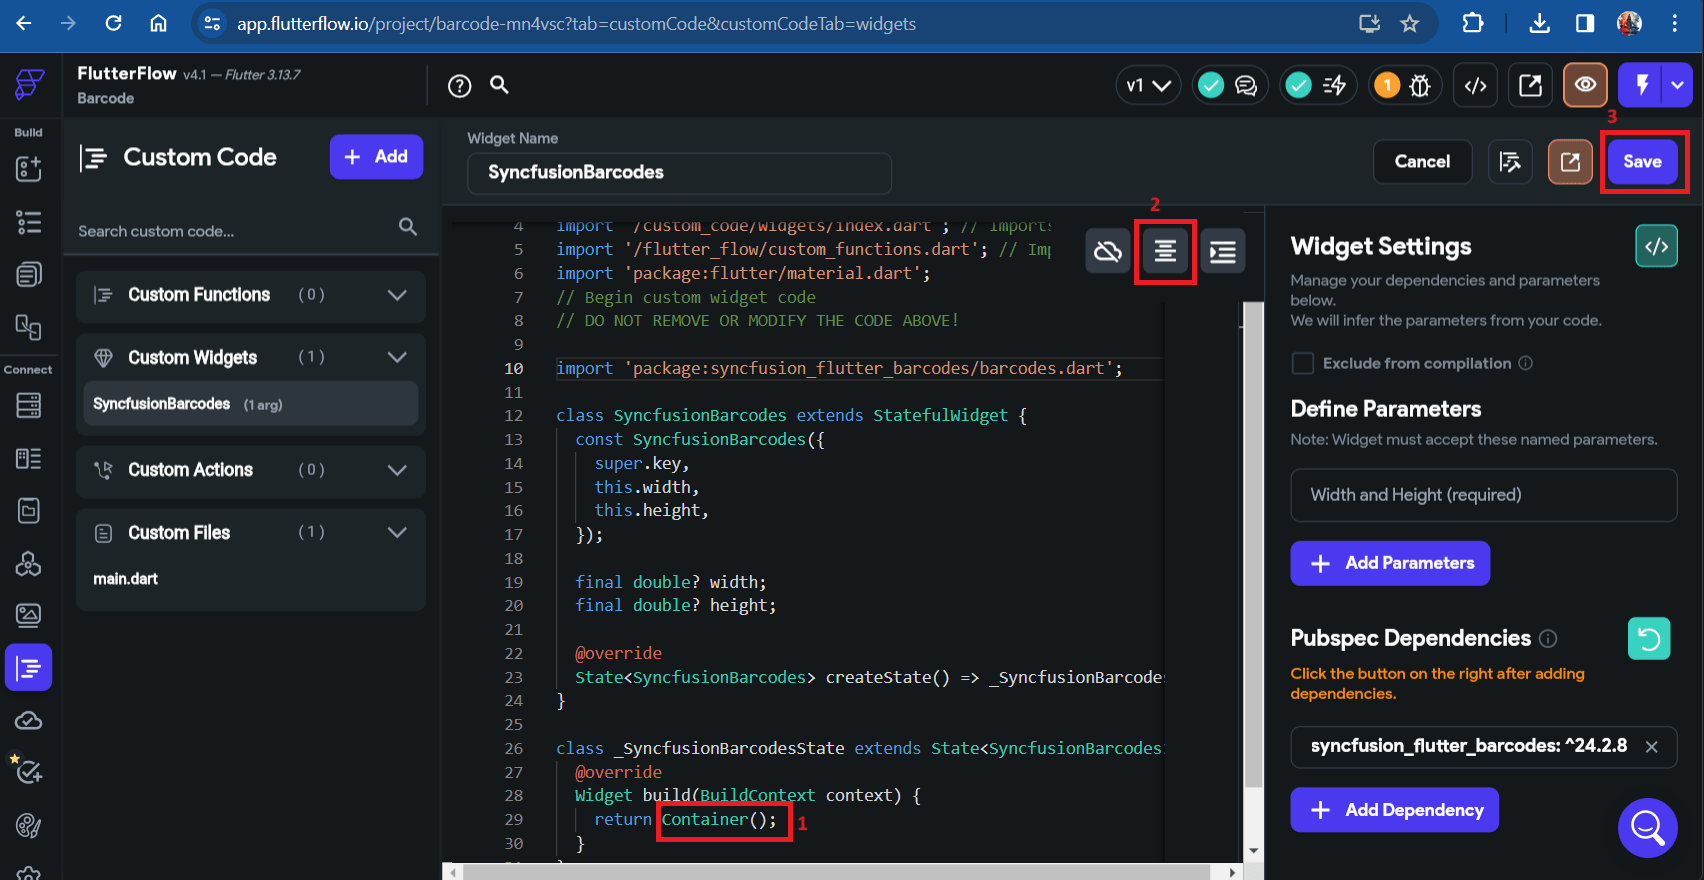
Task: Click the compilation info icon
Action: point(1525,363)
